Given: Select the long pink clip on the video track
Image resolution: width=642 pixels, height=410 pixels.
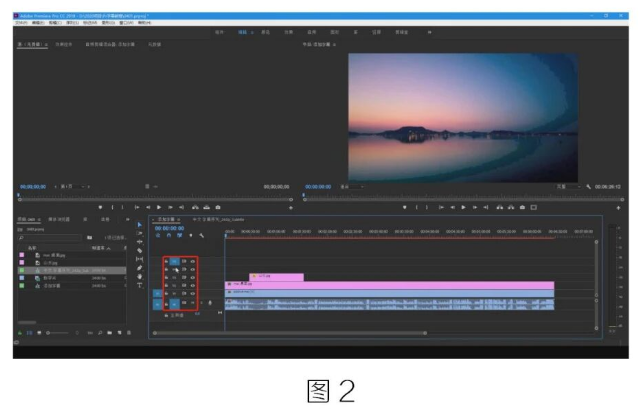Looking at the screenshot, I should pos(390,285).
